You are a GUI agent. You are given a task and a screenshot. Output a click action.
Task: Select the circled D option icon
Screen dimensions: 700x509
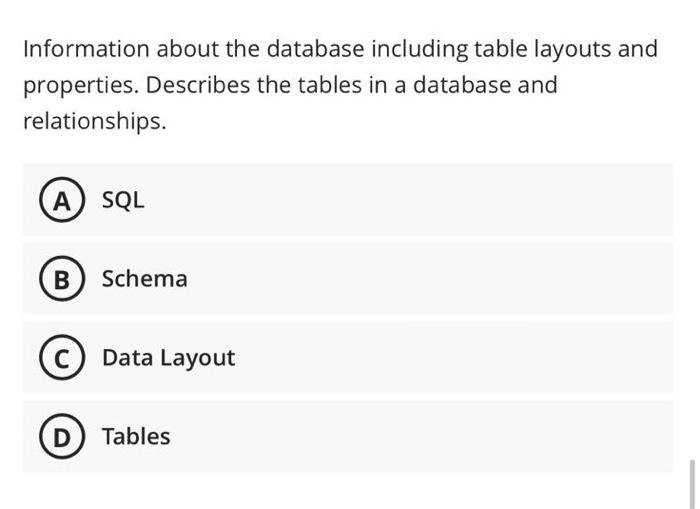pyautogui.click(x=62, y=437)
